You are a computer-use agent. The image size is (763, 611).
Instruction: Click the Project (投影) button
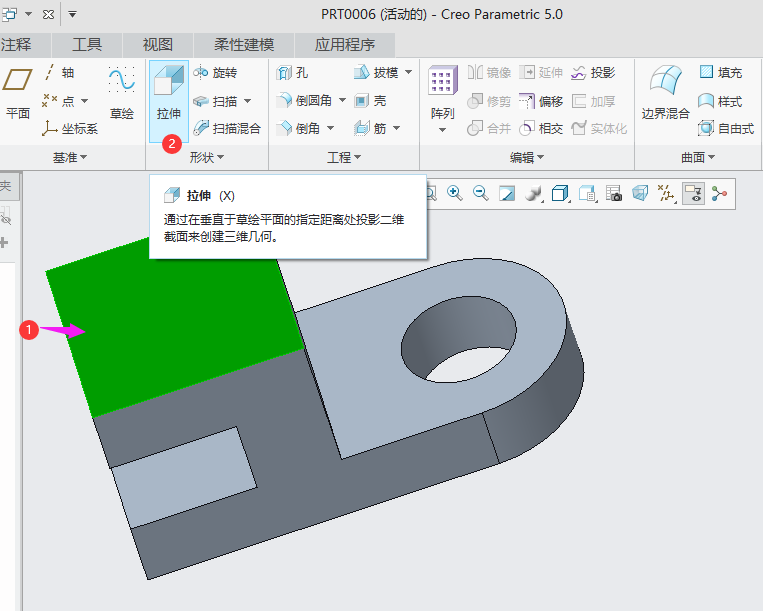coord(592,73)
